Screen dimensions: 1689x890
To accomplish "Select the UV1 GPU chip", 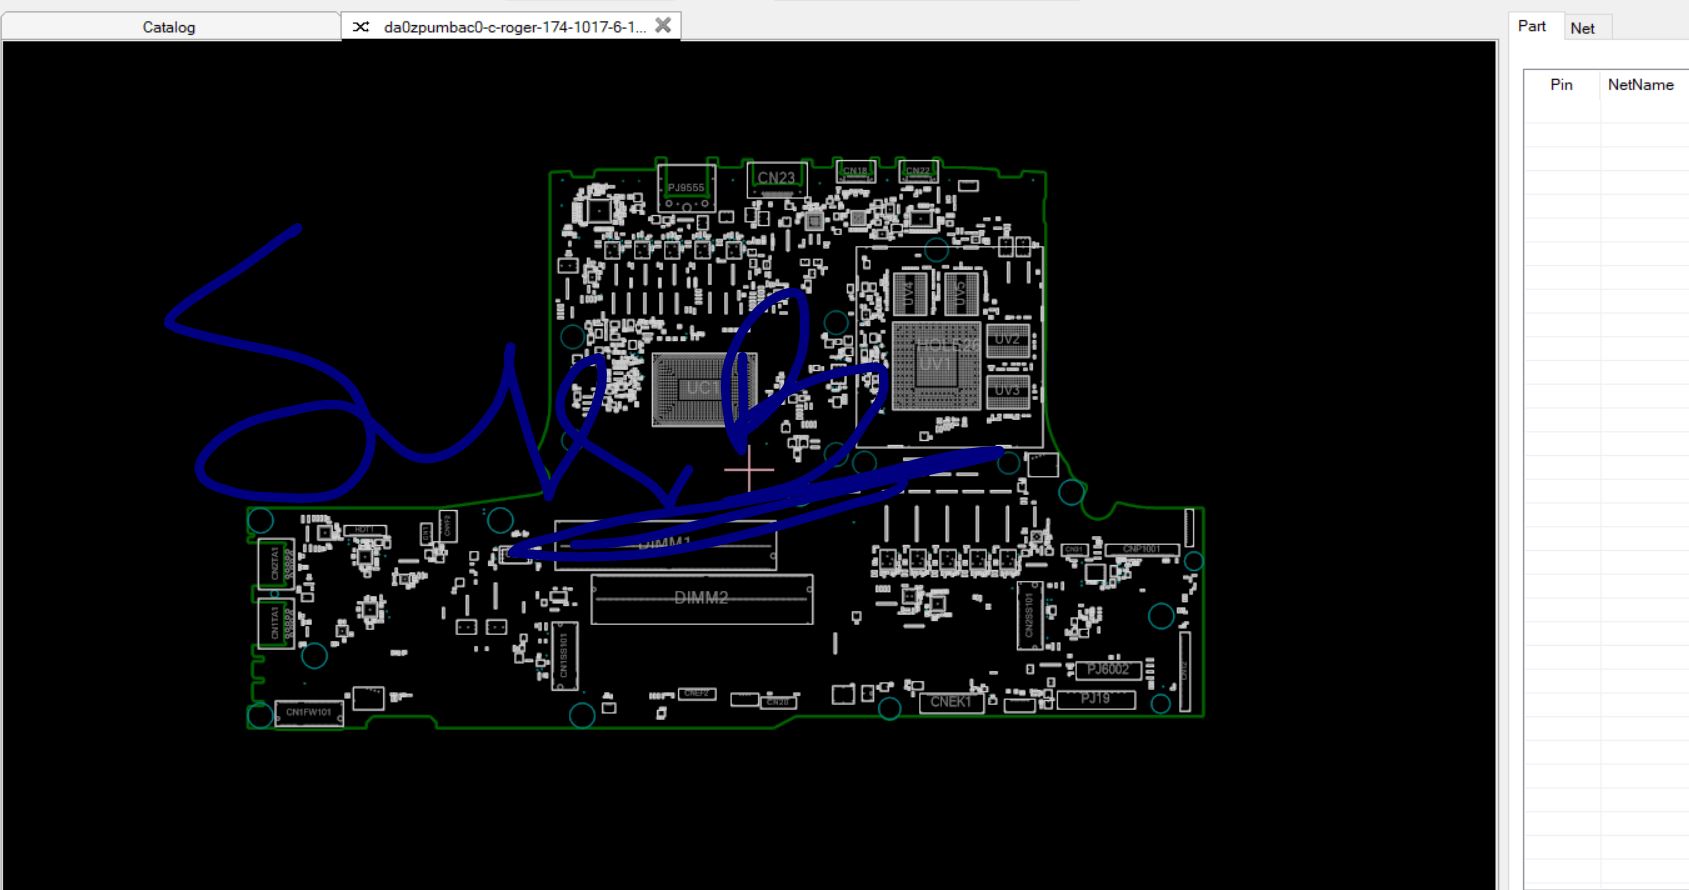I will click(935, 365).
